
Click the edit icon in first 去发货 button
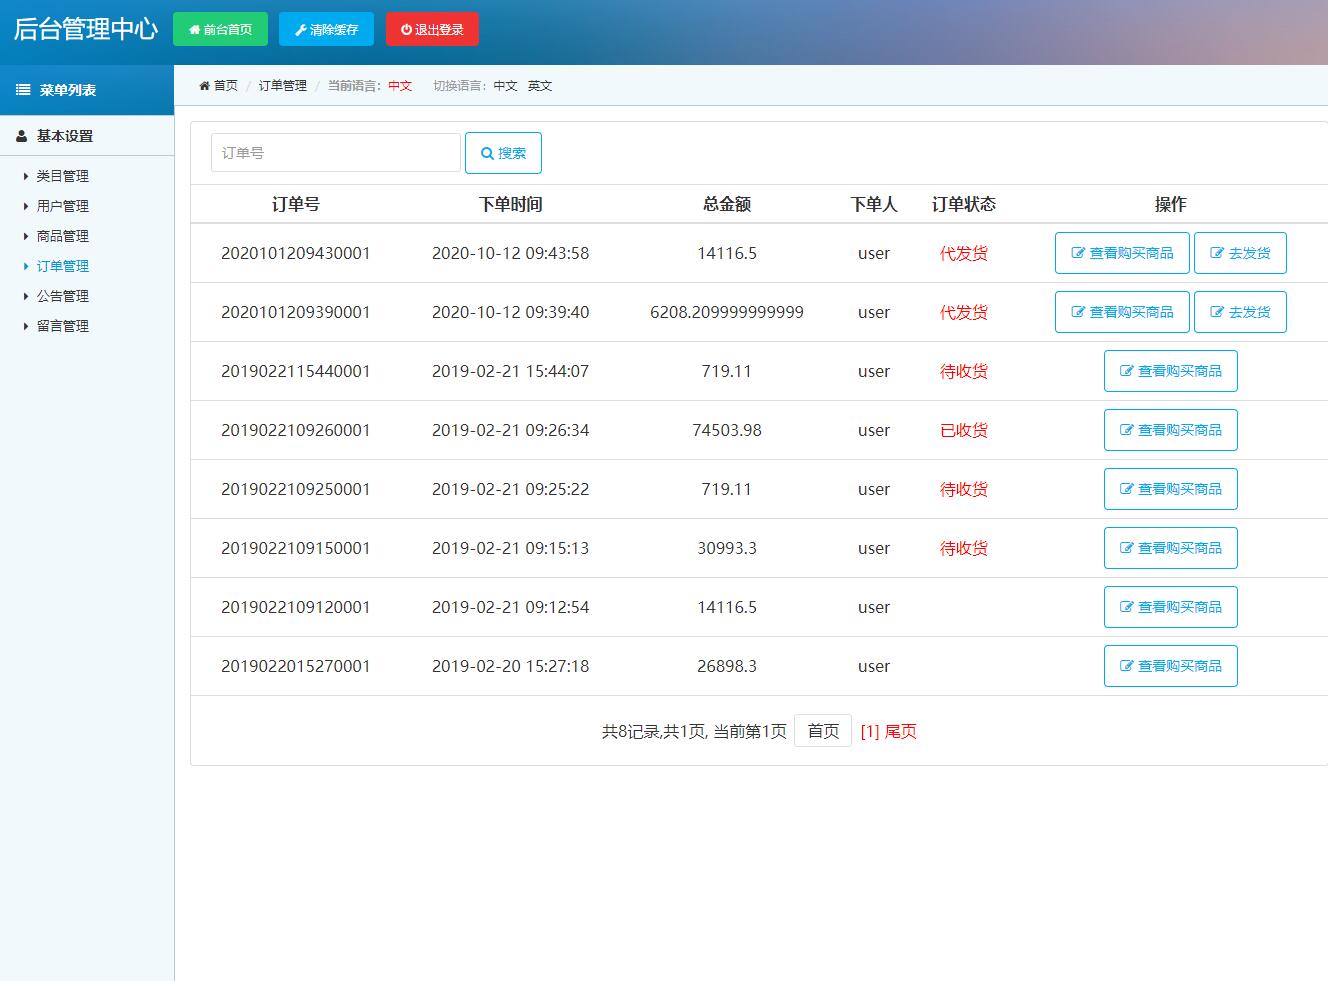pos(1216,253)
